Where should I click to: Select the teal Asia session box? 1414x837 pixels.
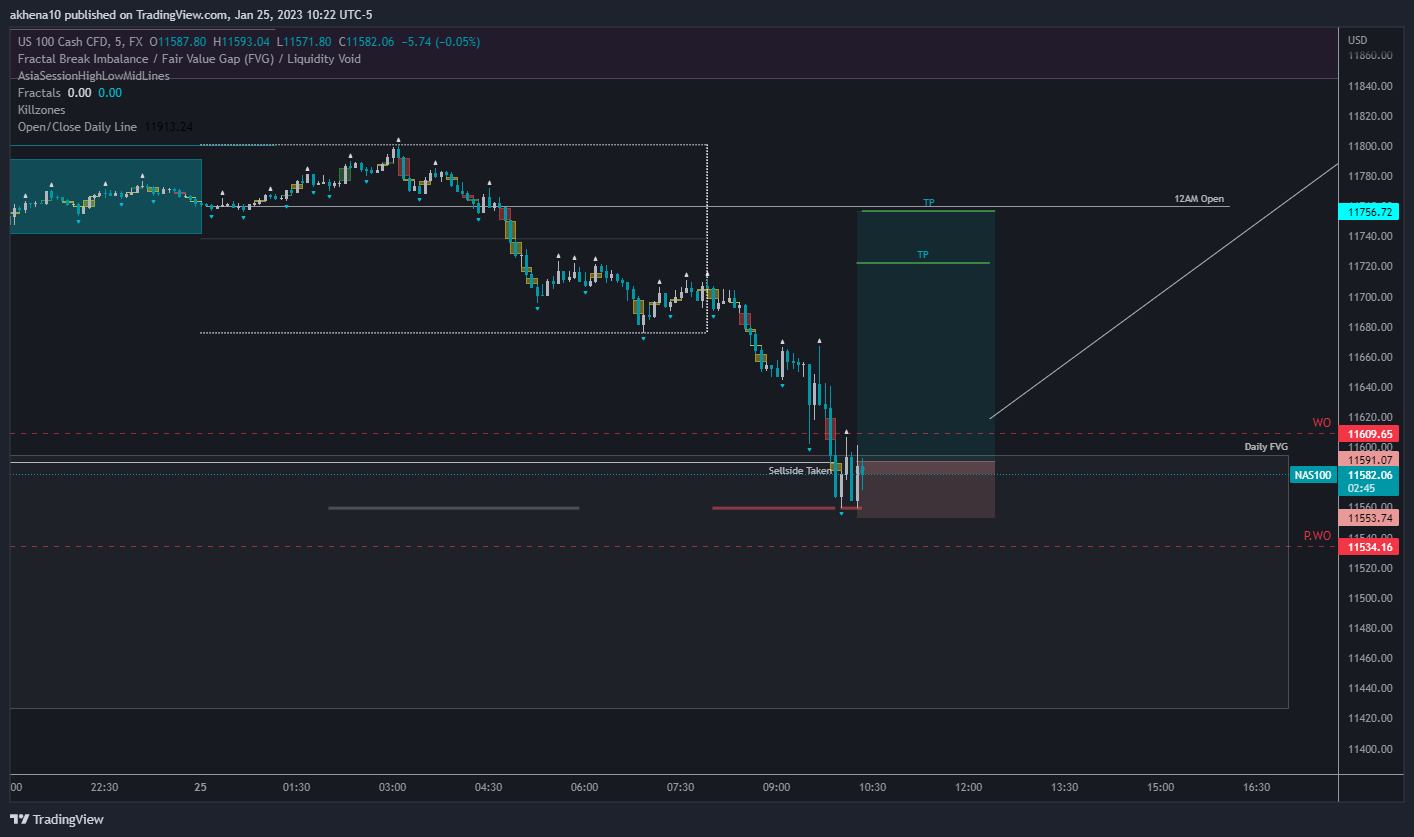(106, 196)
